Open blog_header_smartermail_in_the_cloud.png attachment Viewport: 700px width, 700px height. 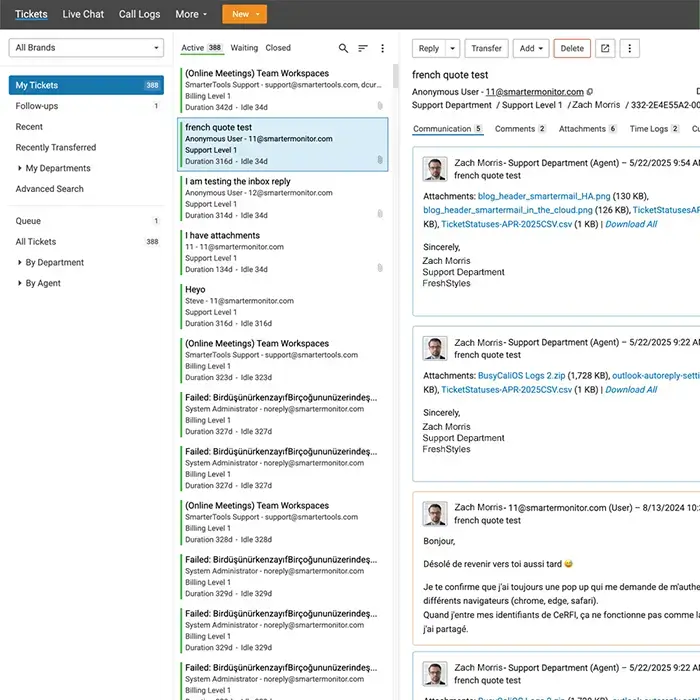coord(508,210)
